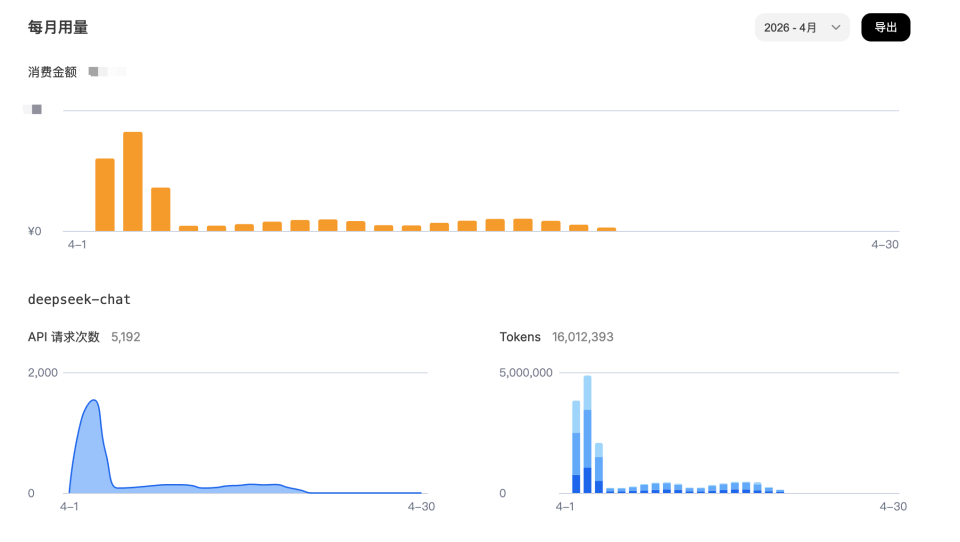Select the first stacked blue Tokens bar
Screen dimensions: 960x542
coord(576,447)
